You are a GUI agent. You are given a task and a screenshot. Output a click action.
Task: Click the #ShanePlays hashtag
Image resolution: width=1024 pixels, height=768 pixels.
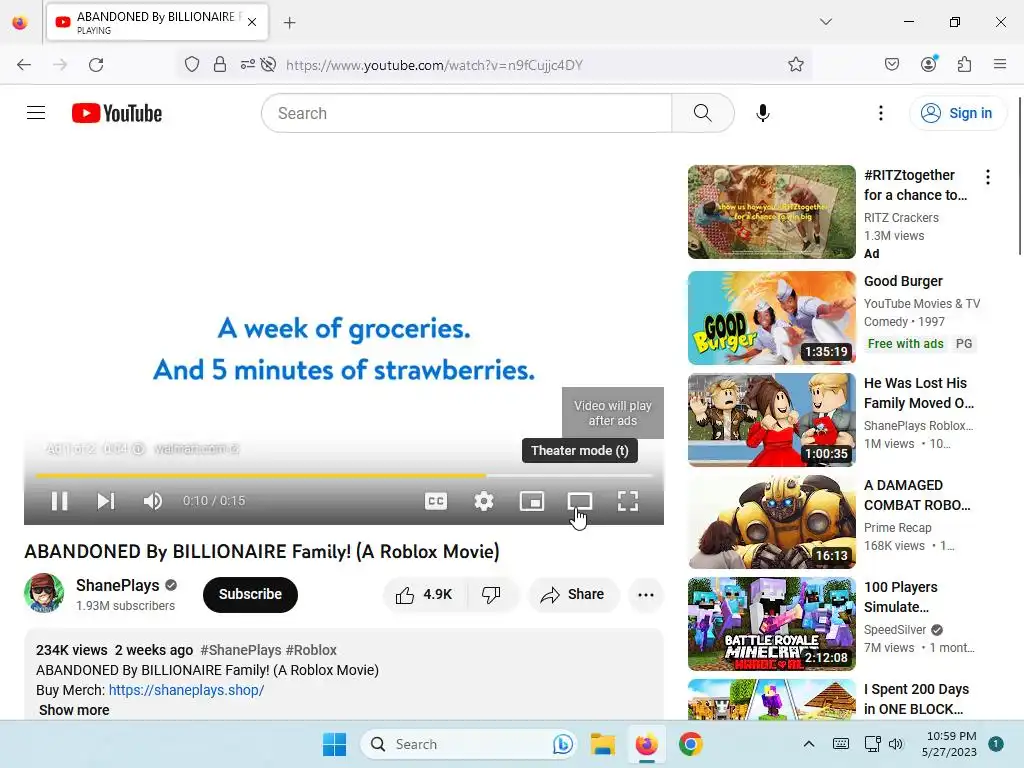(x=241, y=650)
